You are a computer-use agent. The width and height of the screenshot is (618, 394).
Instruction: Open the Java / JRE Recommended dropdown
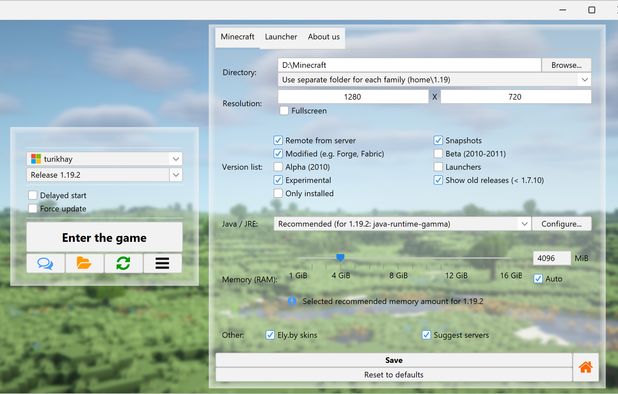tap(402, 224)
